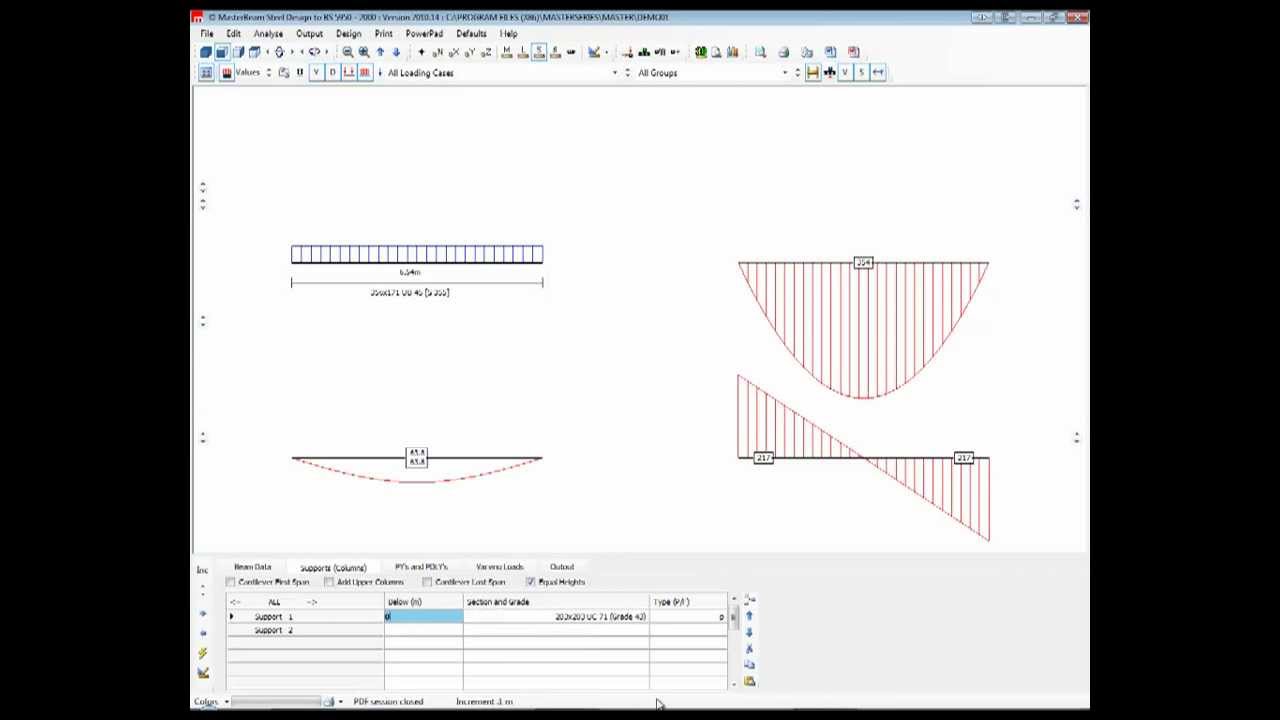Toggle the V button near All Groups
The height and width of the screenshot is (720, 1280).
[845, 72]
